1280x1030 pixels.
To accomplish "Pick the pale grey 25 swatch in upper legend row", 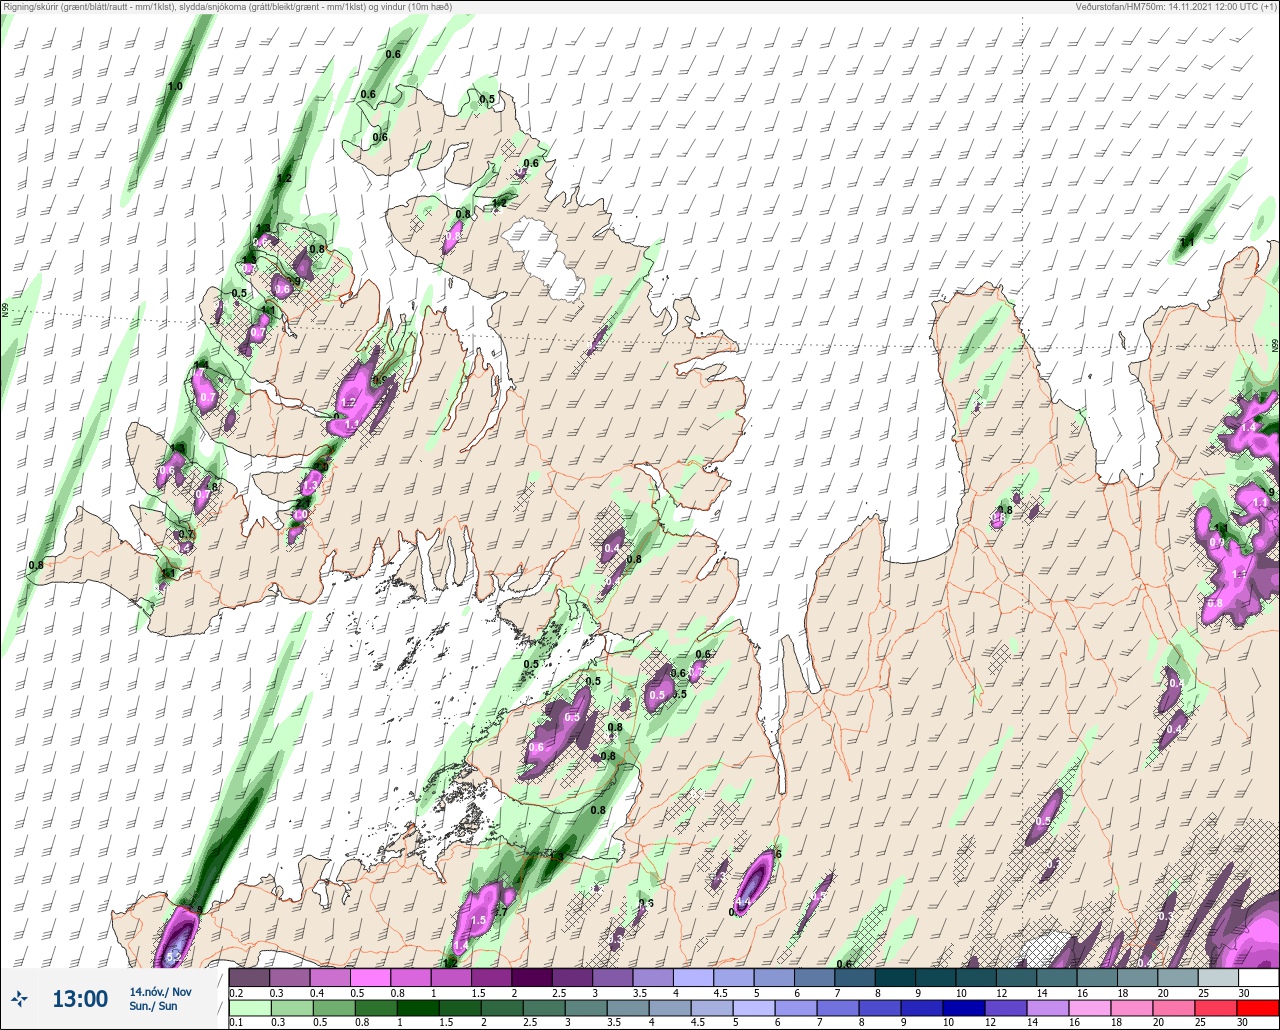I will point(1218,977).
